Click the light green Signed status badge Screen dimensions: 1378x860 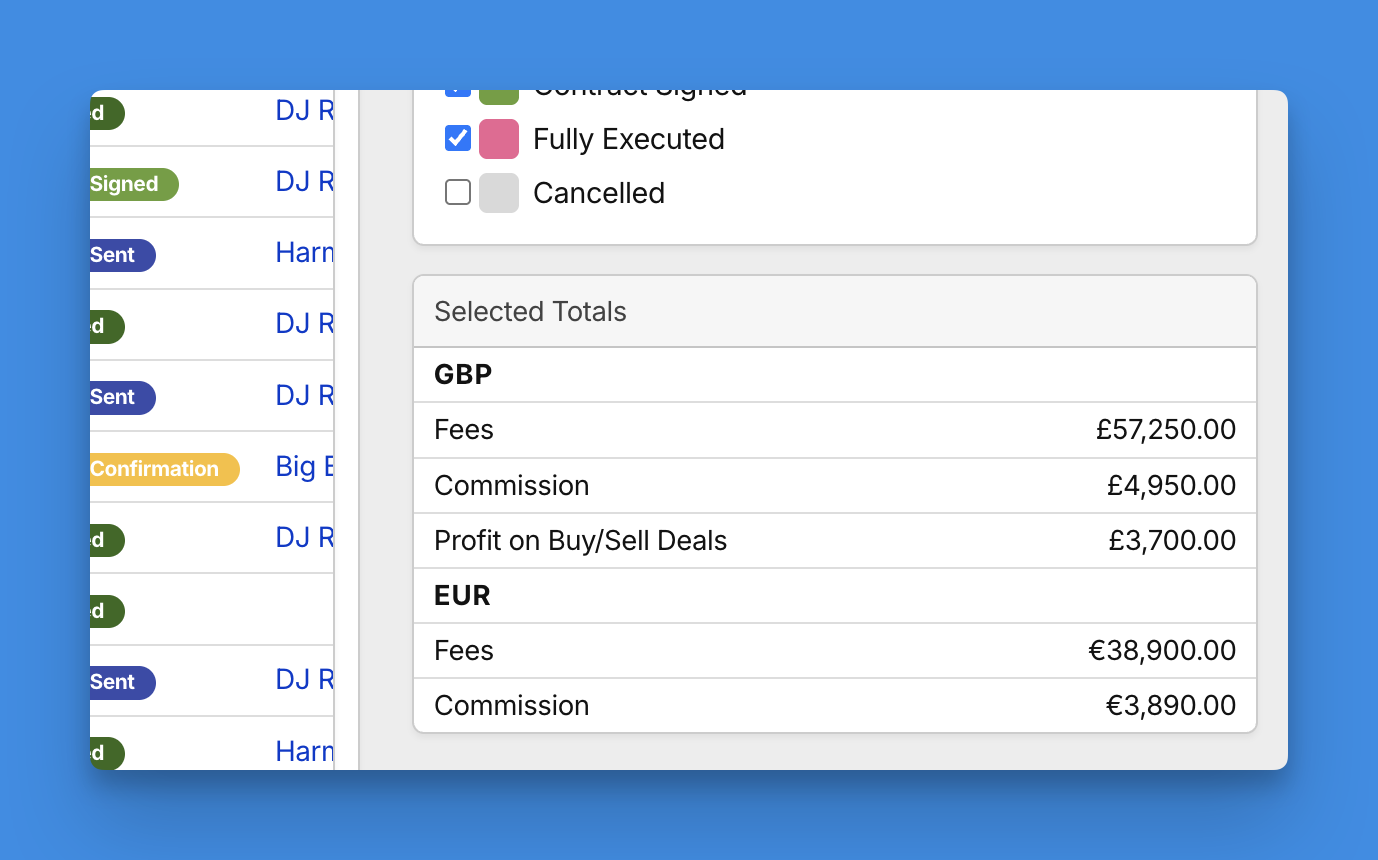click(x=134, y=184)
